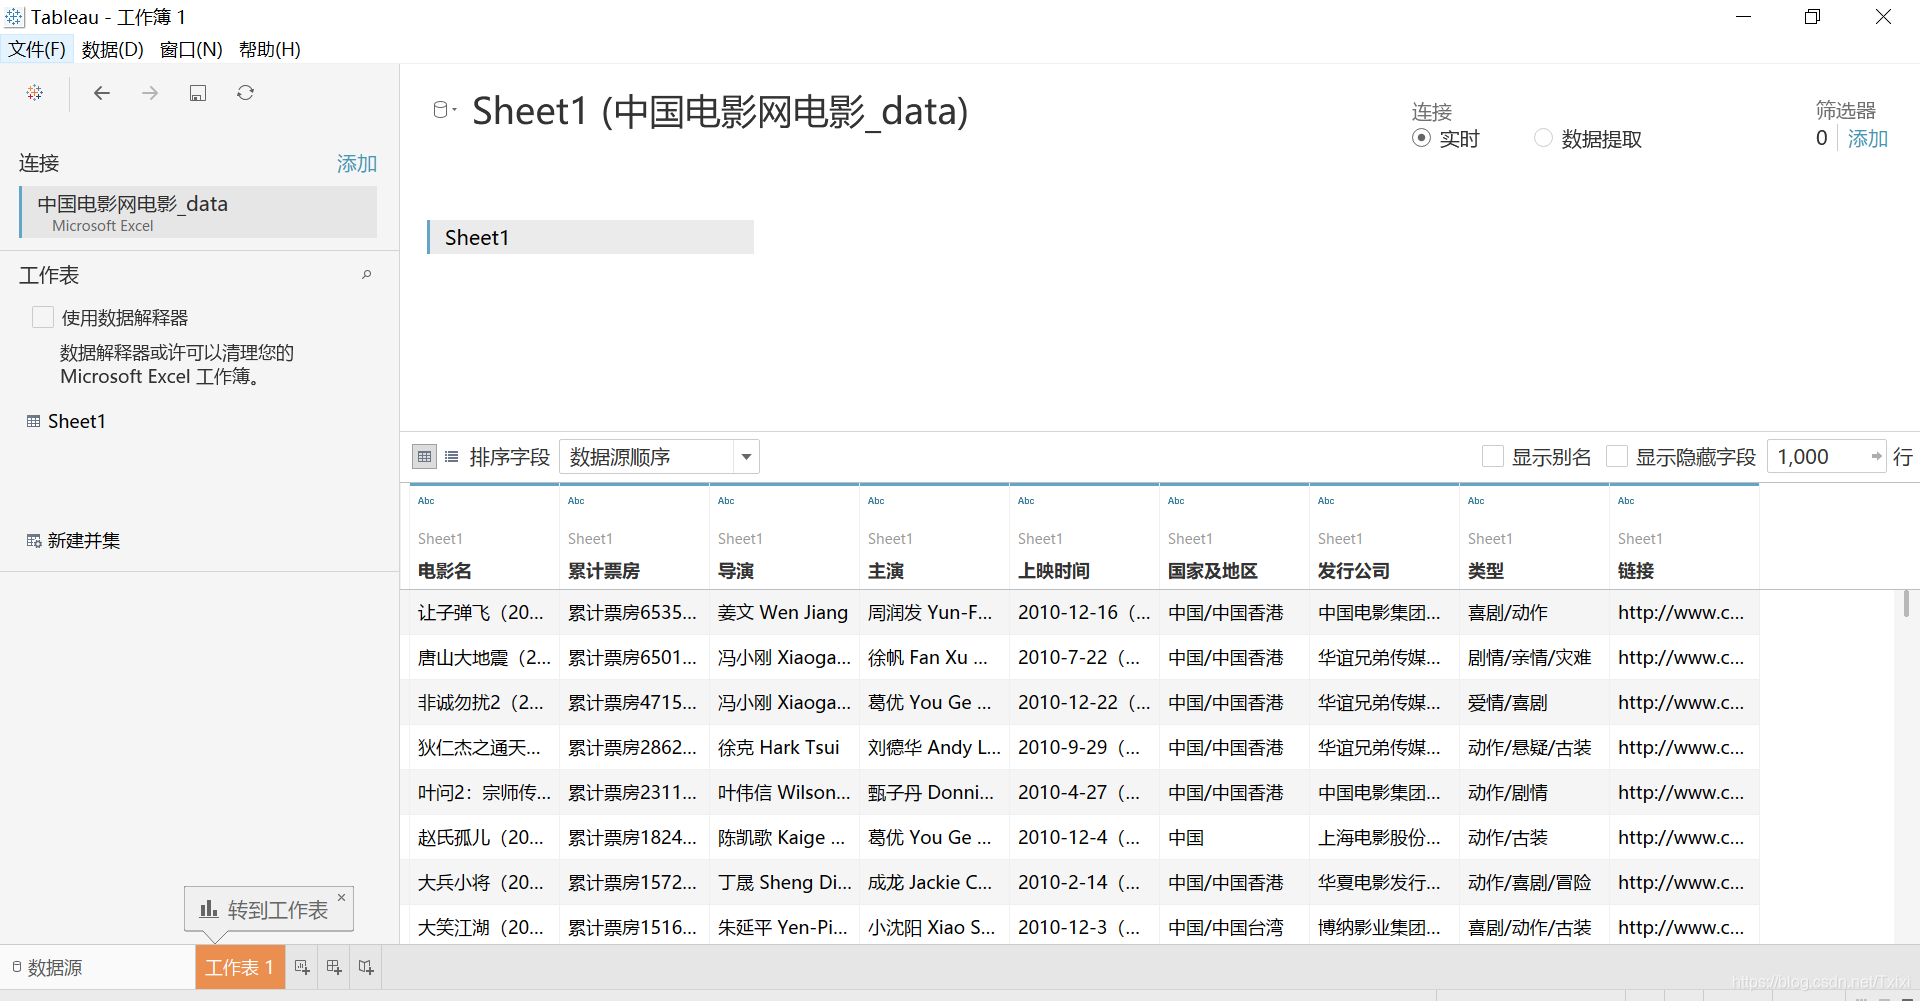Click cell 姜文 Wen Jiang

[783, 612]
